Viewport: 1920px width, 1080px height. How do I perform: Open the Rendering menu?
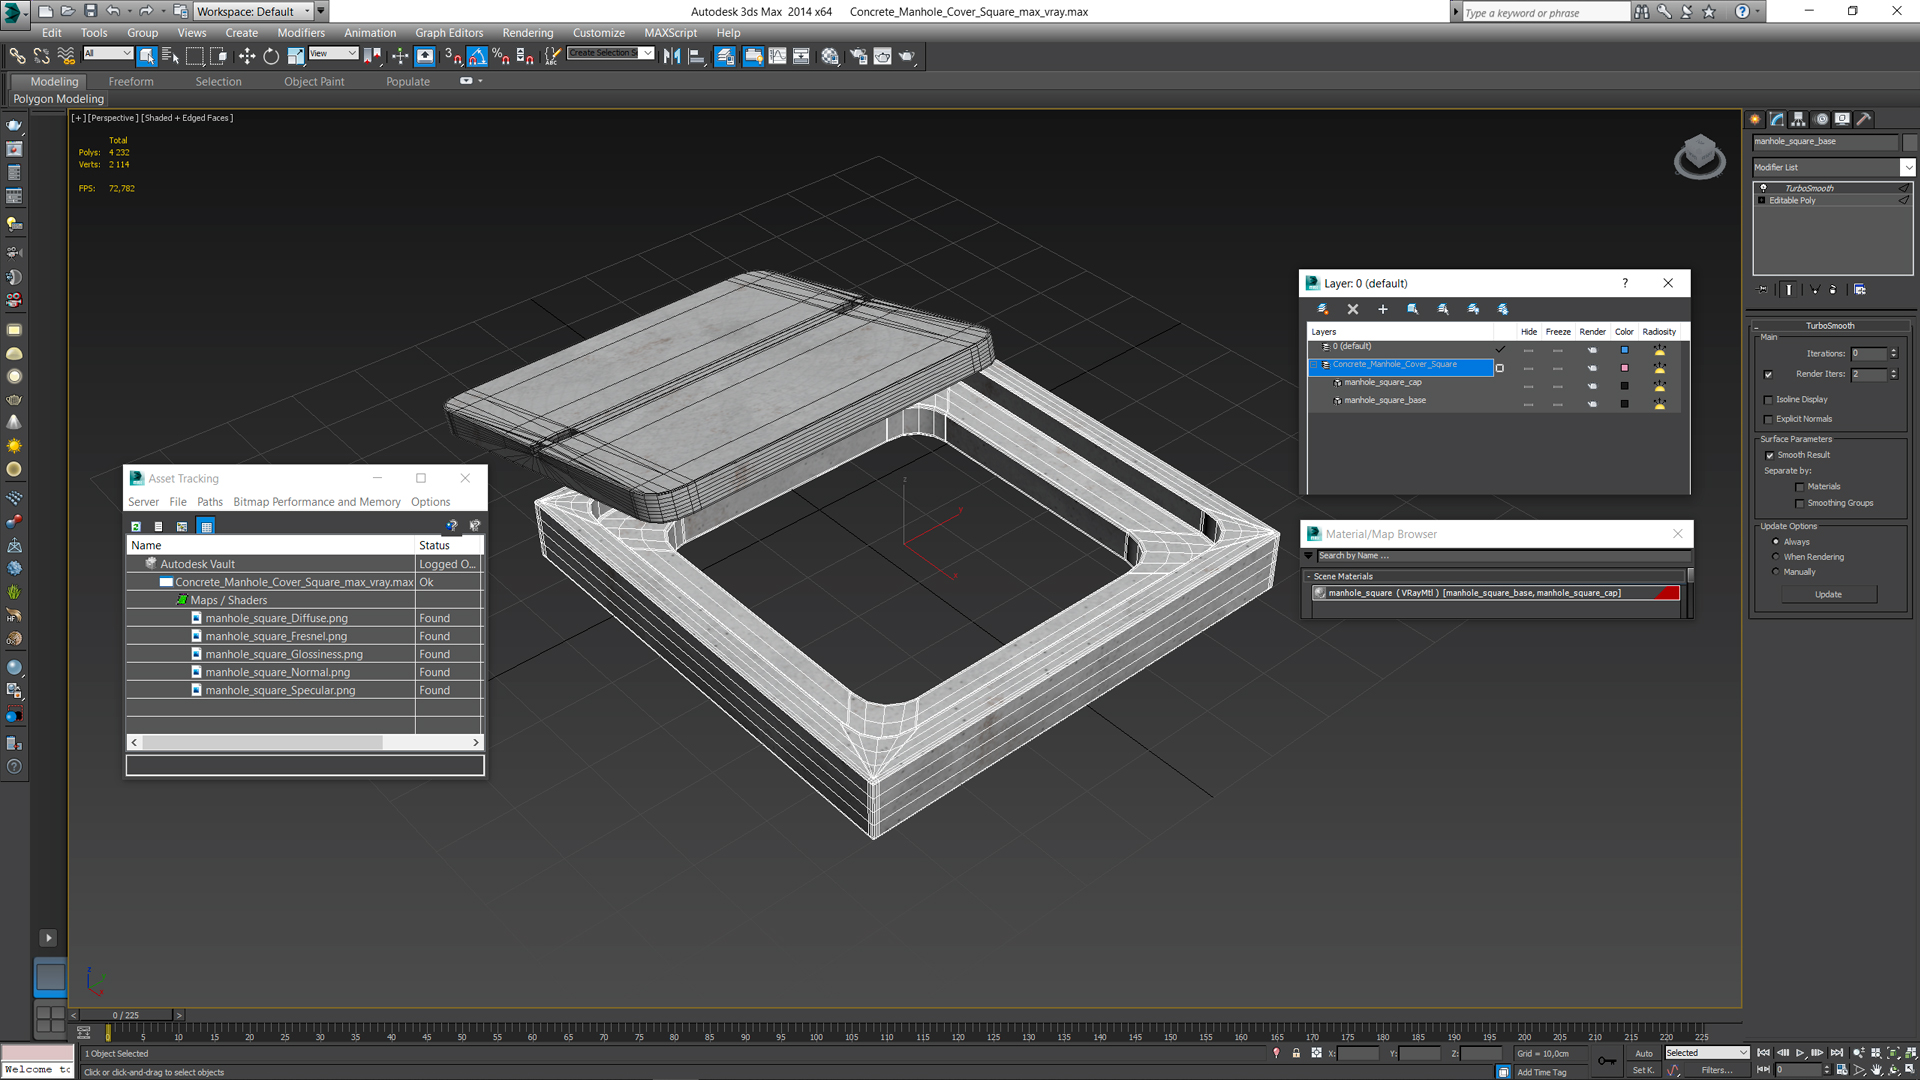click(x=527, y=33)
